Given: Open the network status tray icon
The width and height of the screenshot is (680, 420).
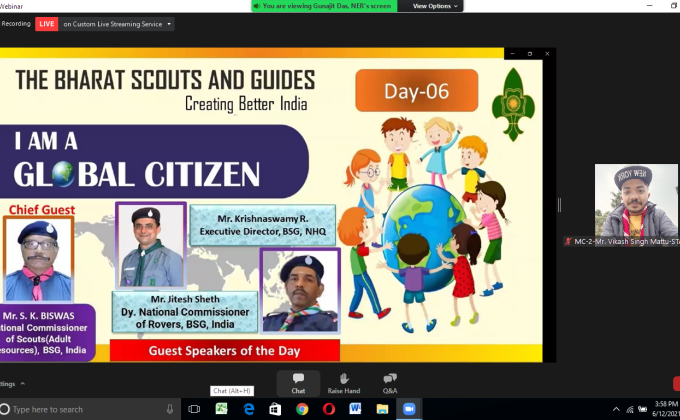Looking at the screenshot, I should coord(630,409).
